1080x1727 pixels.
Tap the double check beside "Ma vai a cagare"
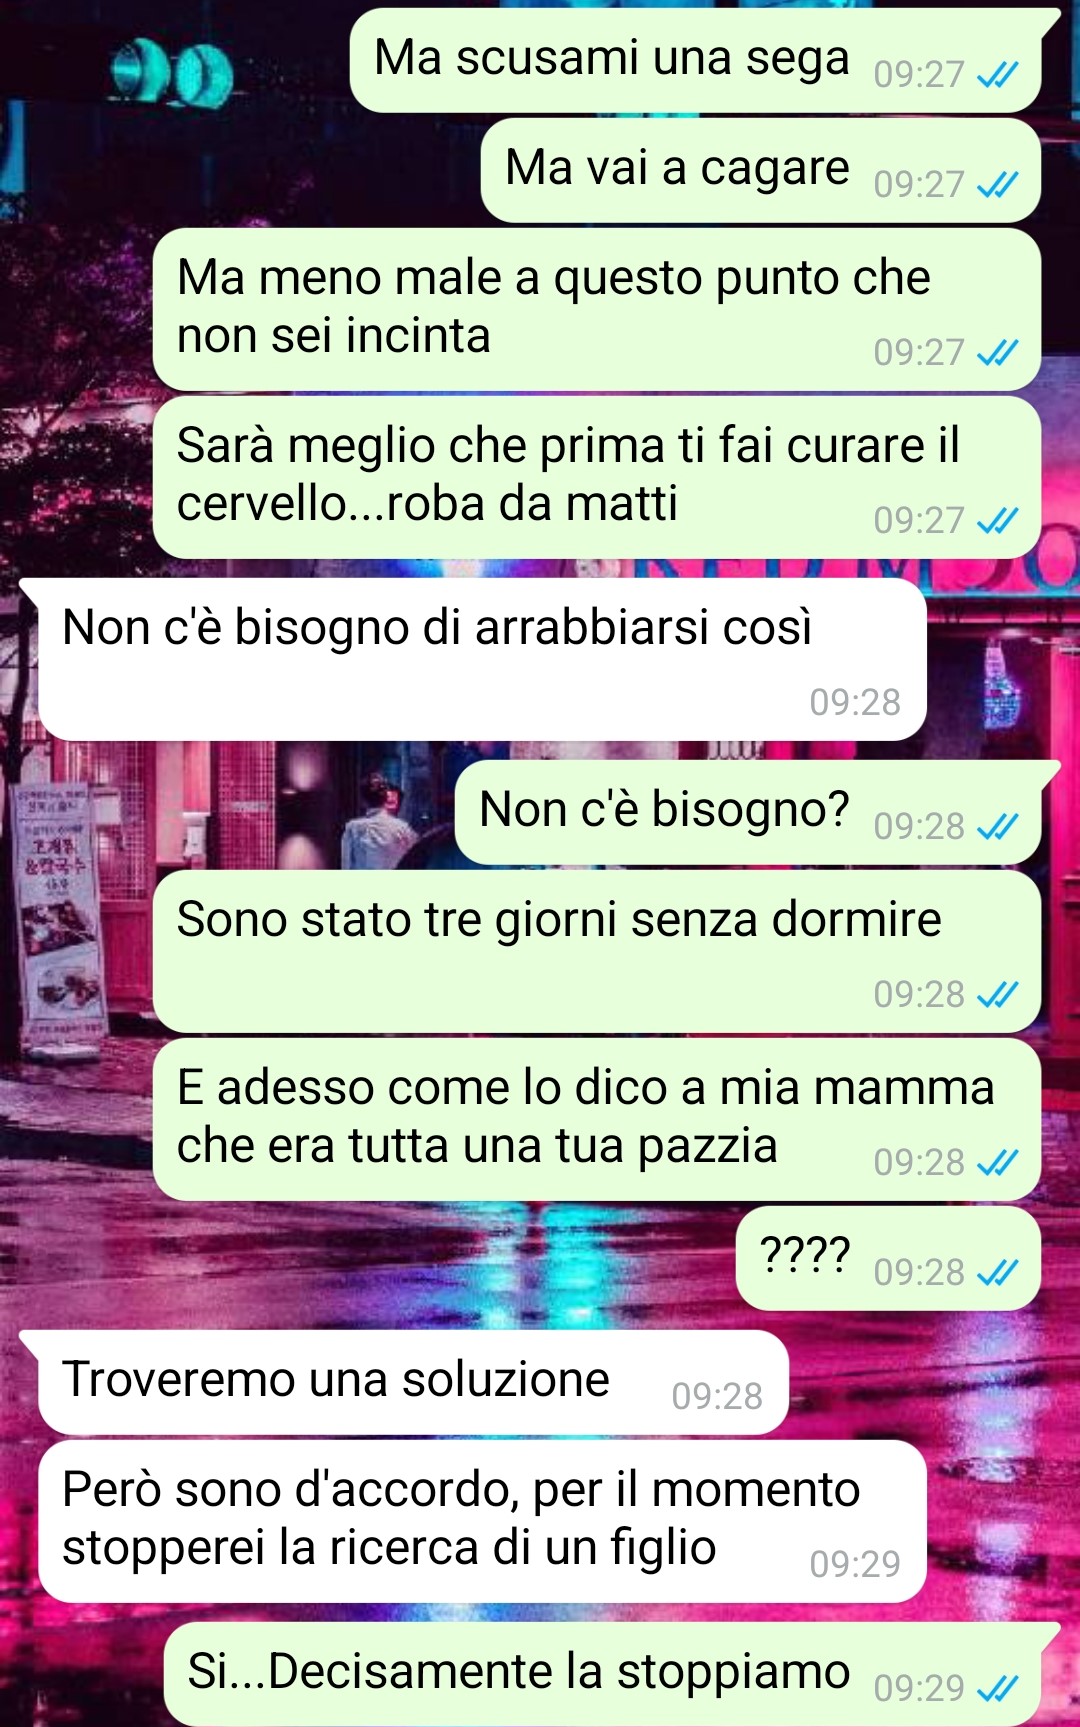coord(997,185)
